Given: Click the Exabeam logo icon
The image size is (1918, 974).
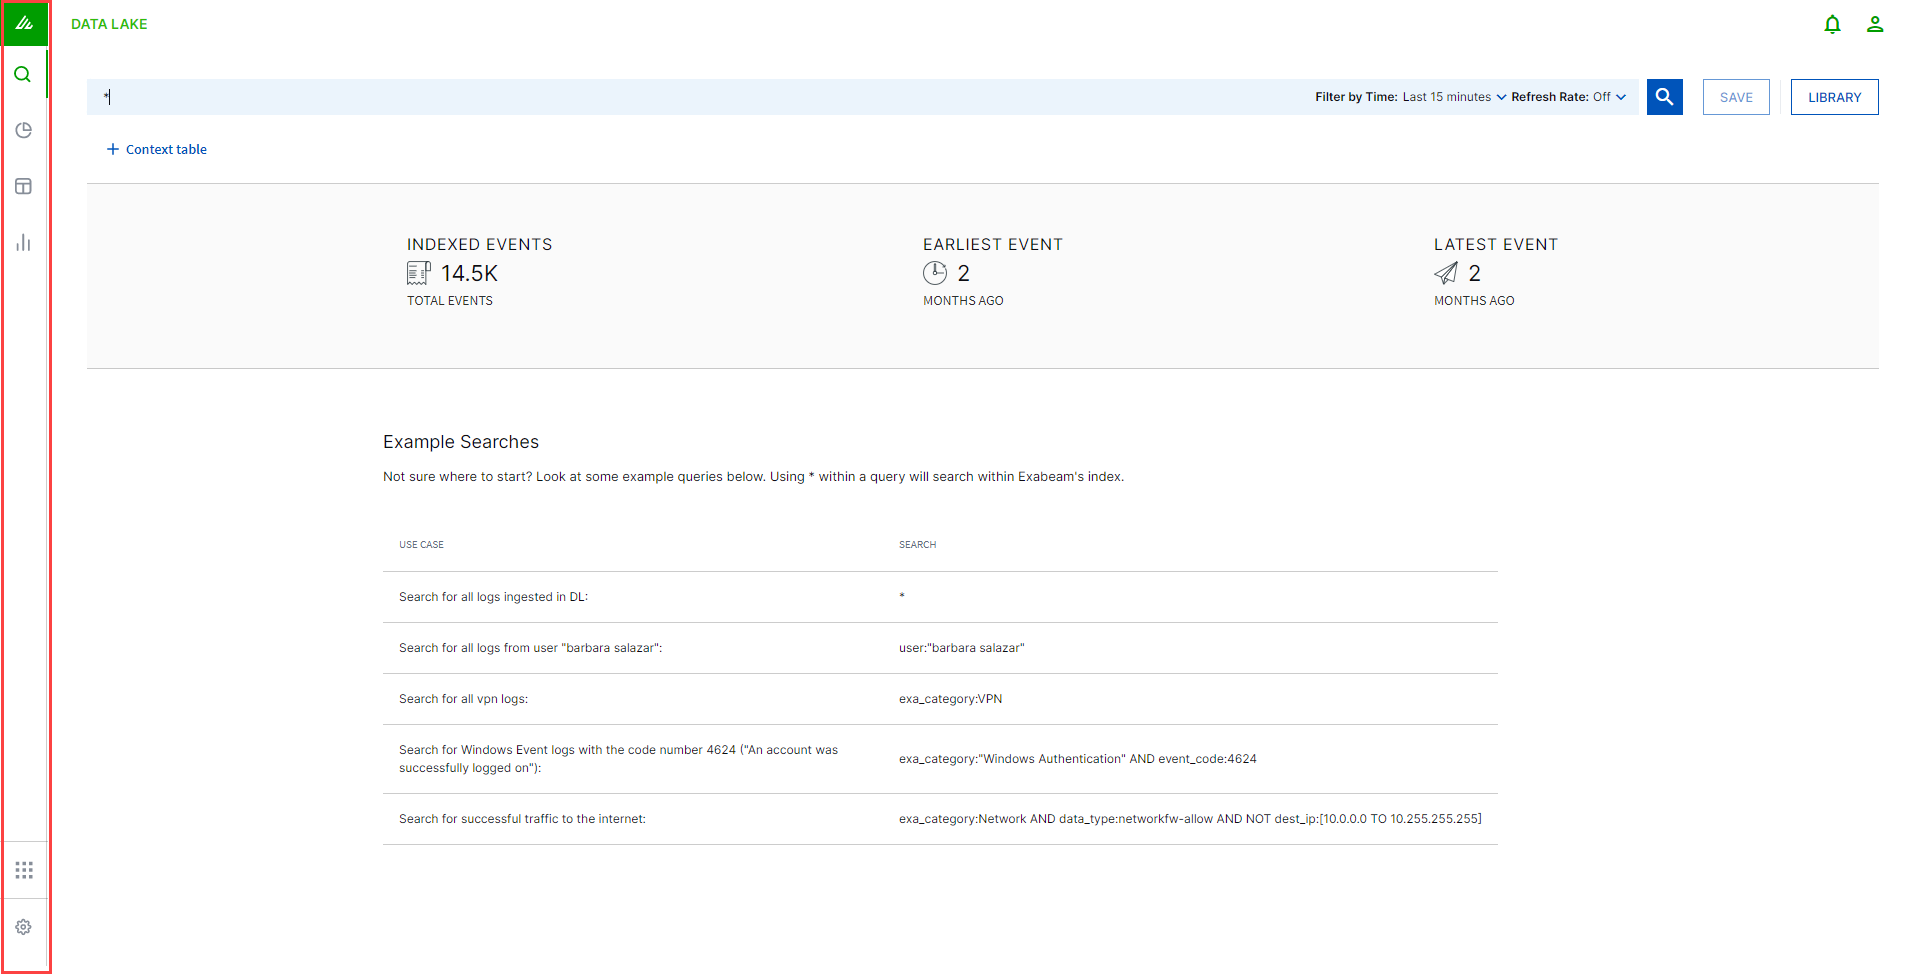Looking at the screenshot, I should (x=24, y=23).
